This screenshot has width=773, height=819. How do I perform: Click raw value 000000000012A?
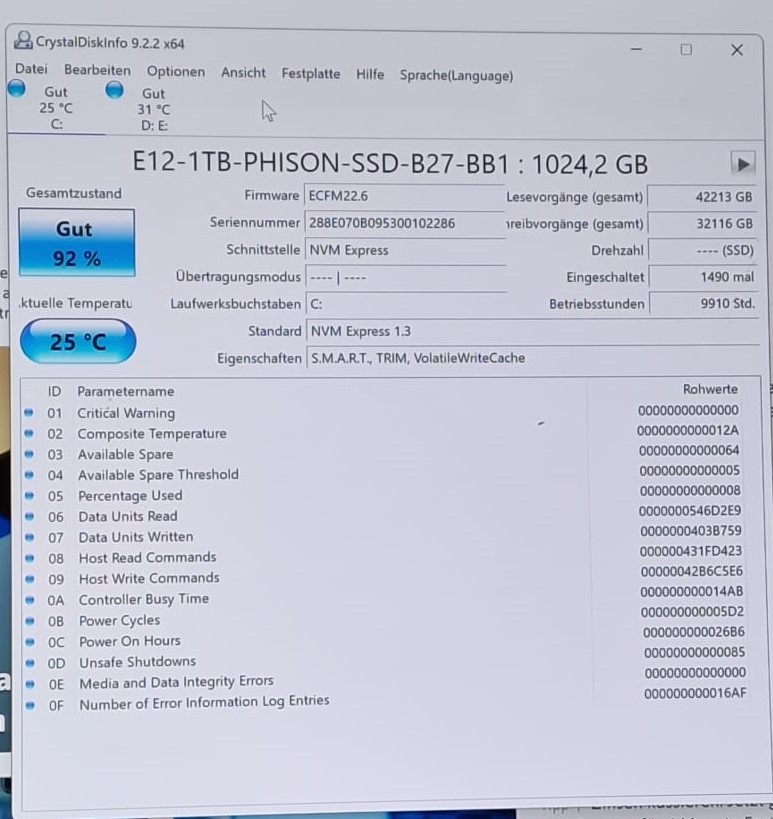coord(687,430)
